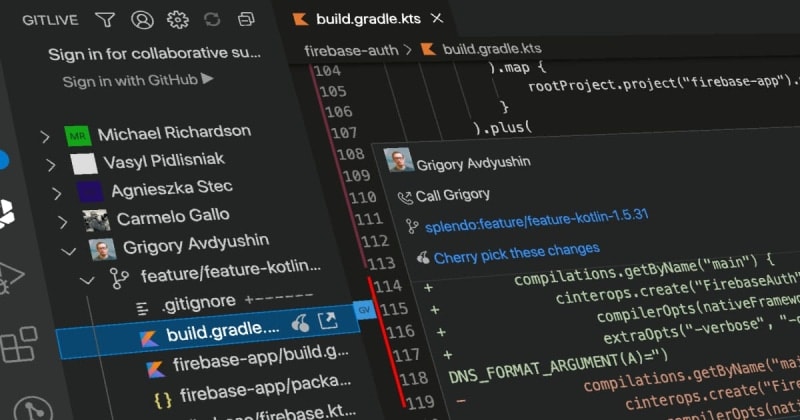Refresh the GitLive team list
This screenshot has width=800, height=420.
(x=212, y=19)
